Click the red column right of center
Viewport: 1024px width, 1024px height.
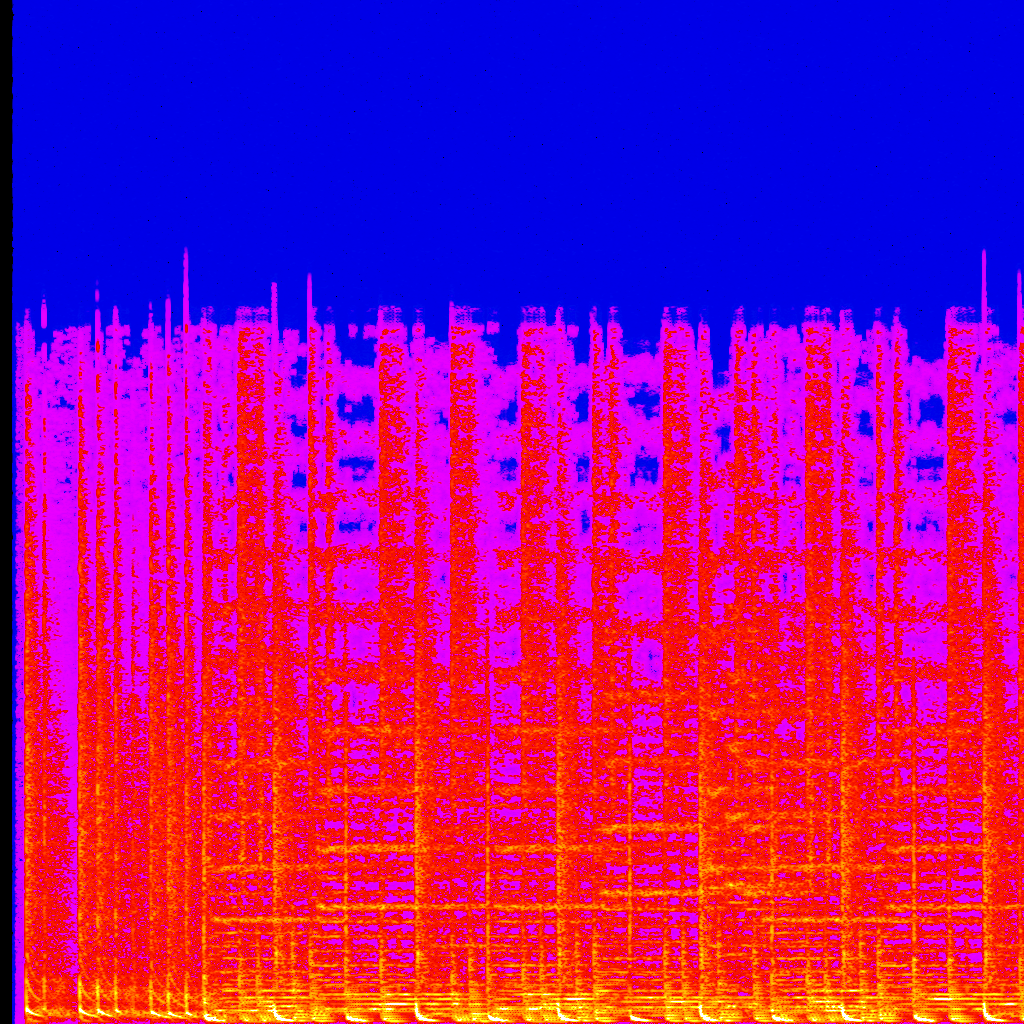point(678,500)
